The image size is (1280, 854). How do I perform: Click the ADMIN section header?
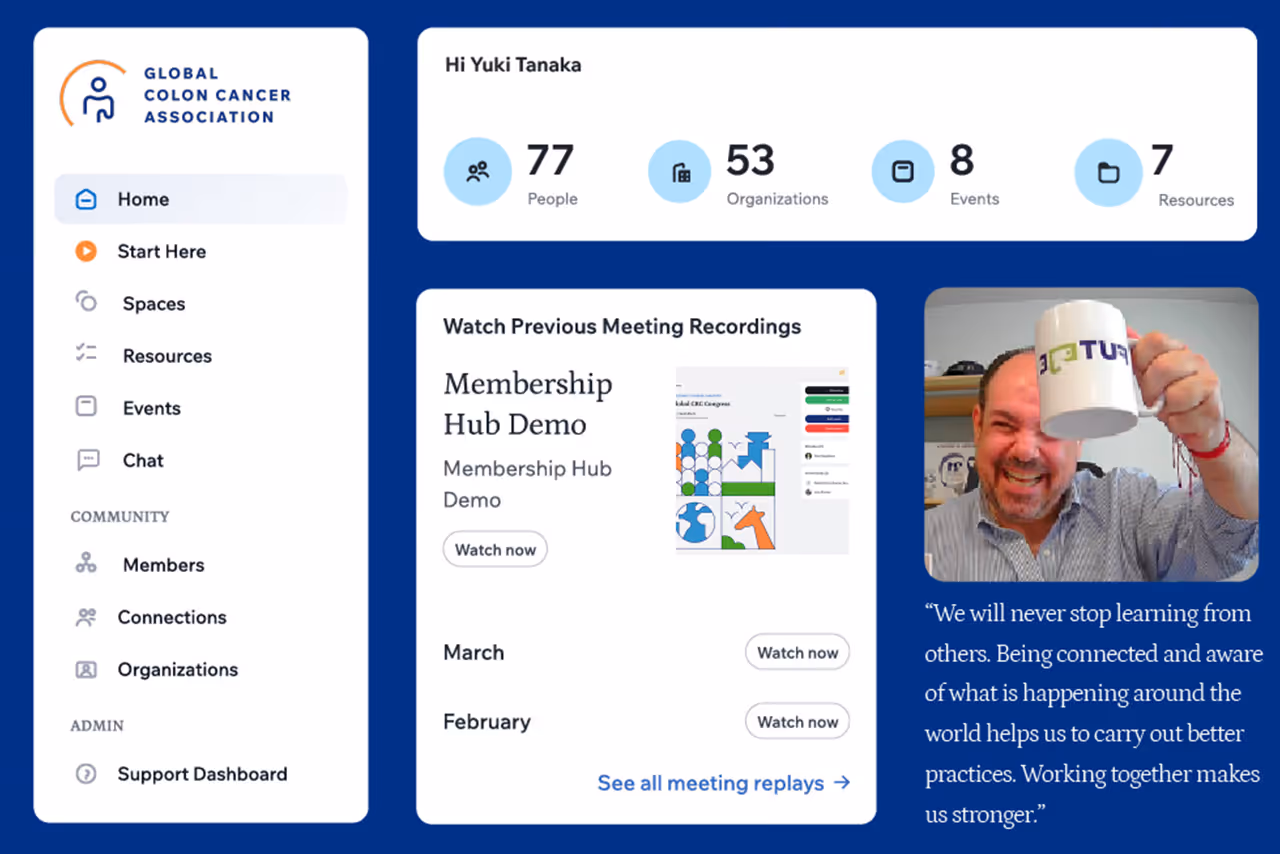pos(97,725)
